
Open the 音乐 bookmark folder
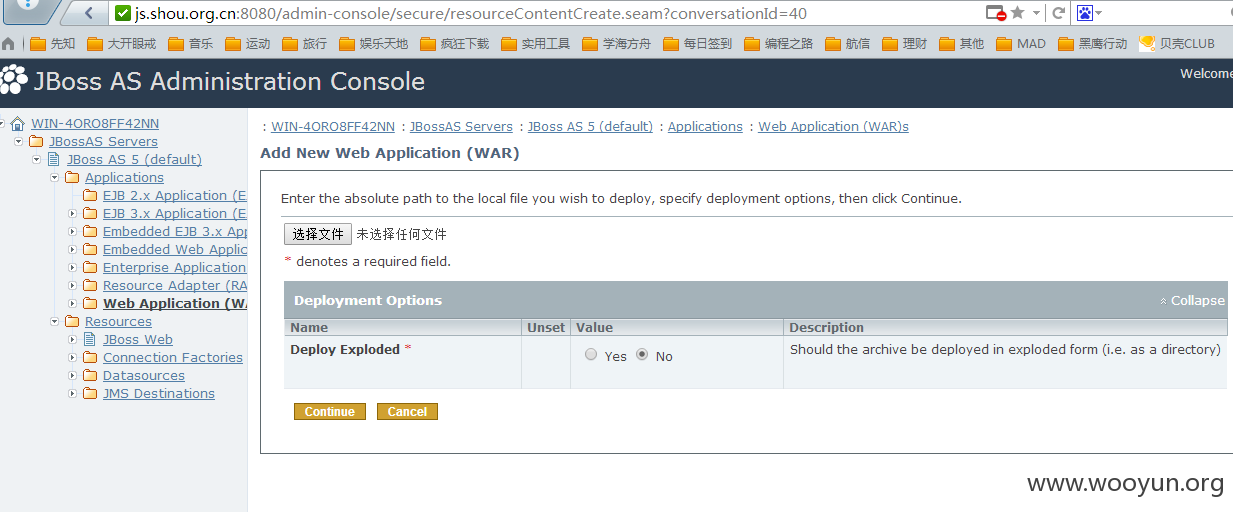click(190, 44)
